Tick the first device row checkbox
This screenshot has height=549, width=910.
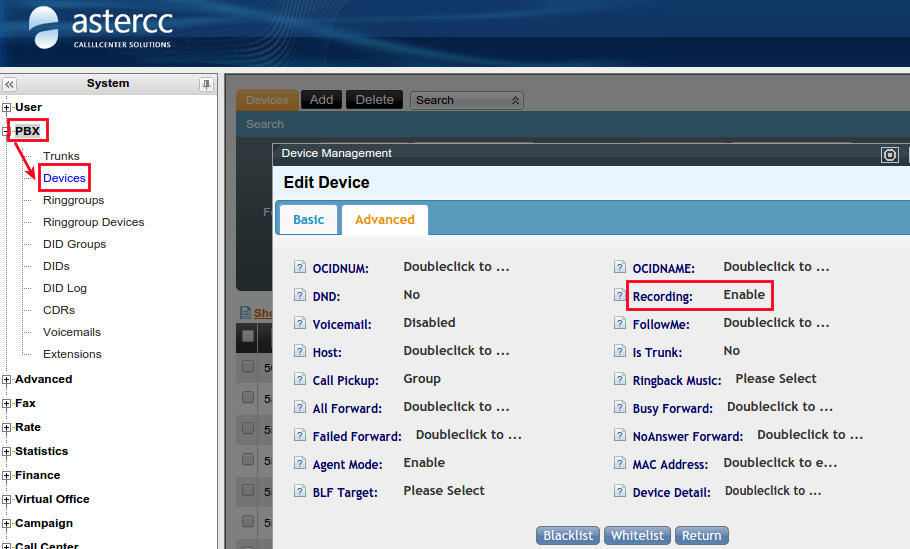click(248, 366)
